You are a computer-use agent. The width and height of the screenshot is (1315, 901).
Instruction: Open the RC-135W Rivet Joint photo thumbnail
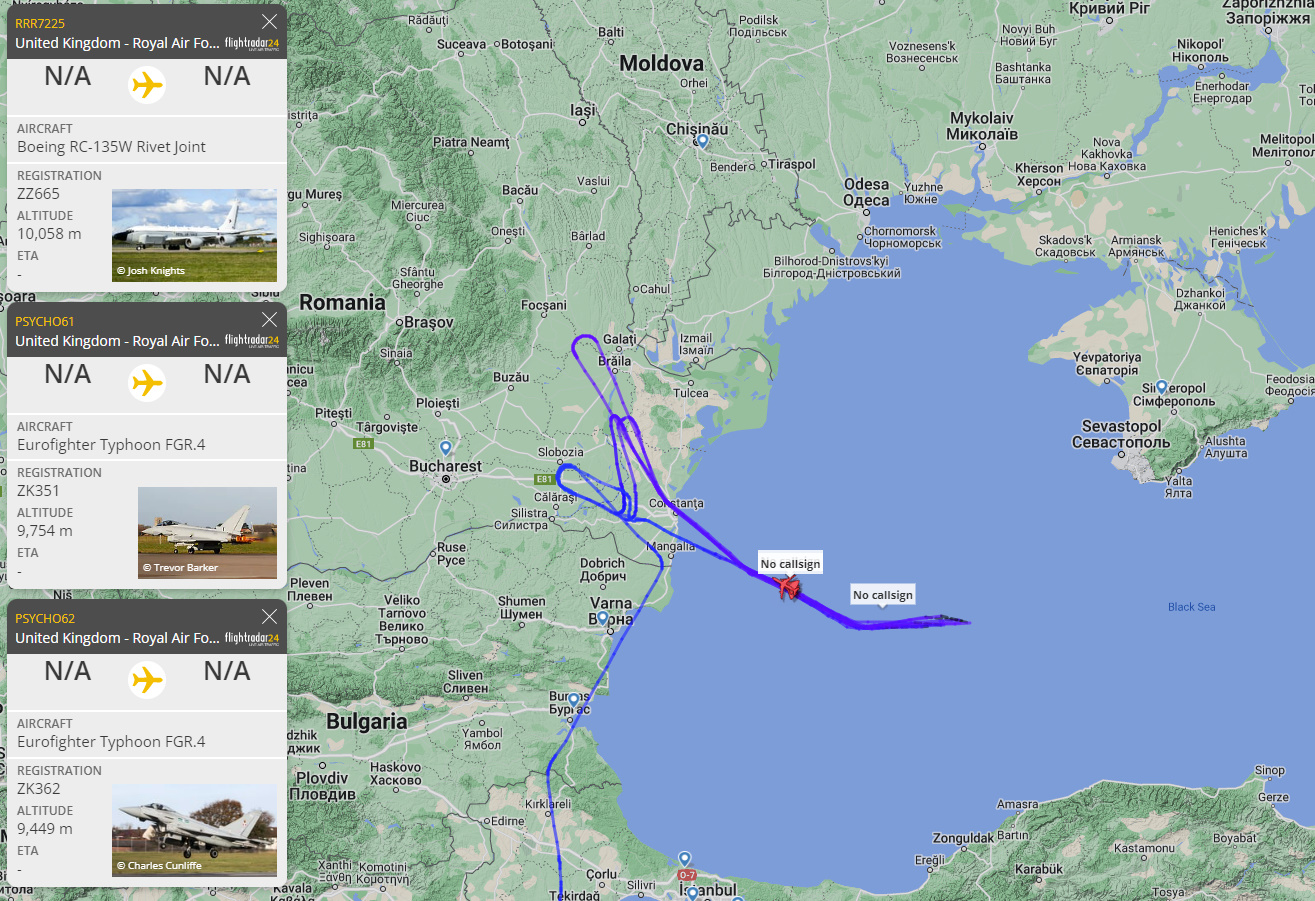[194, 235]
